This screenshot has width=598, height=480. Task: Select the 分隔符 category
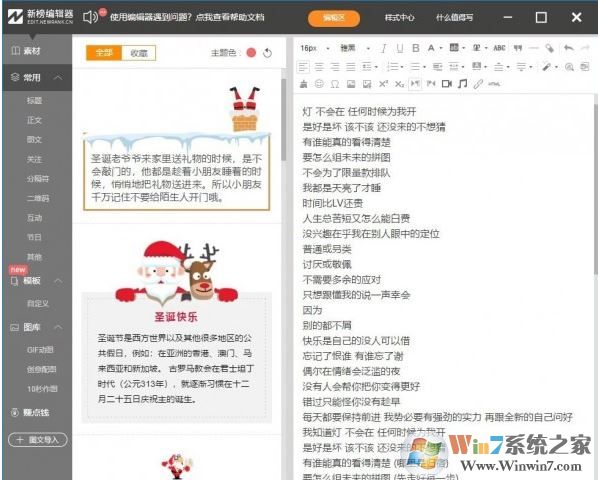pyautogui.click(x=38, y=178)
